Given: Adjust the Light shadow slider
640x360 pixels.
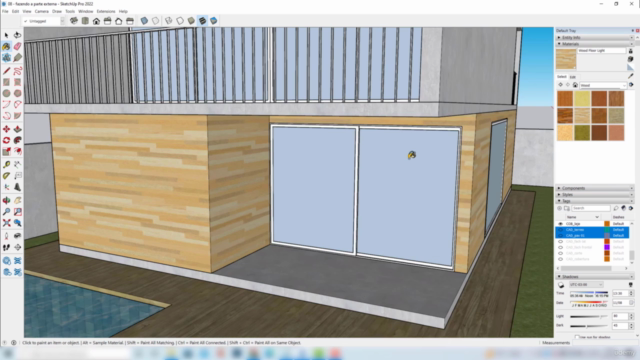Looking at the screenshot, I should tap(589, 316).
